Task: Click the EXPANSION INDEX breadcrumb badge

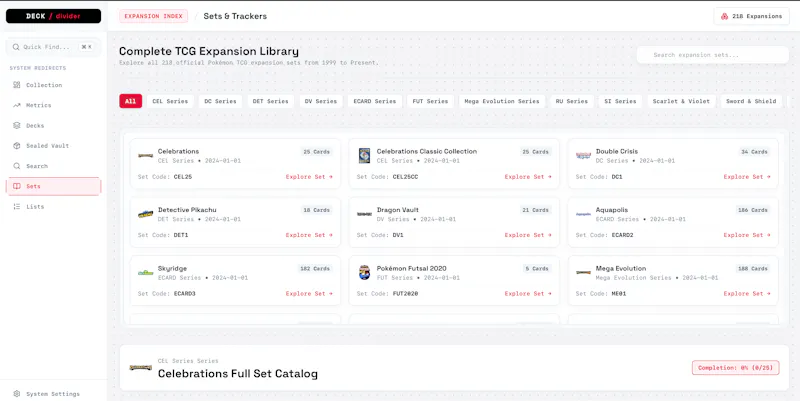Action: pos(154,16)
